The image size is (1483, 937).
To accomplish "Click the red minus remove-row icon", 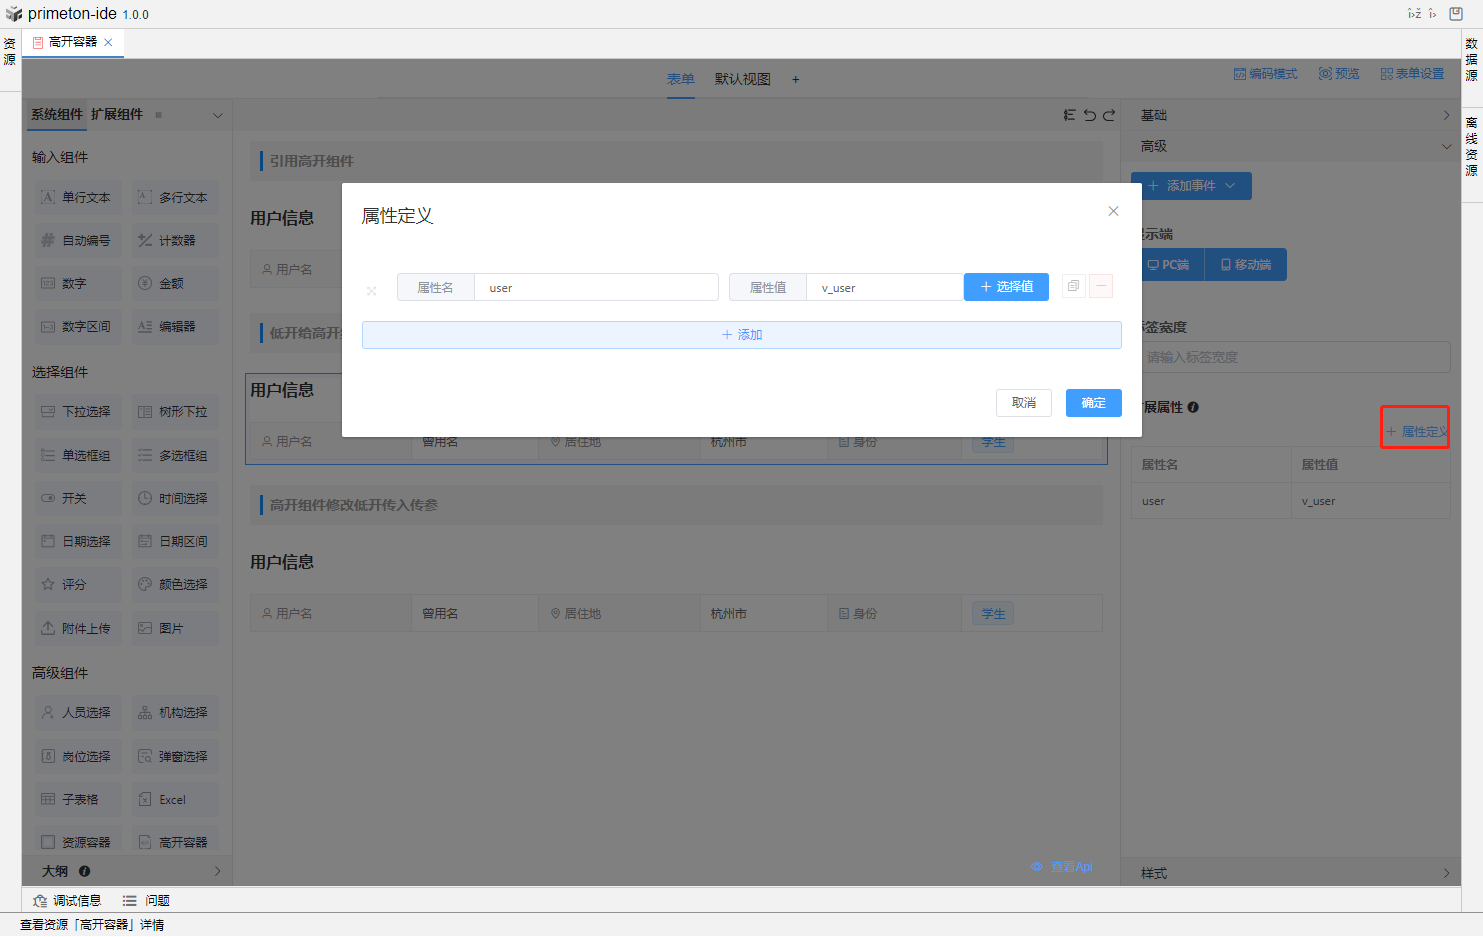I will (1101, 287).
